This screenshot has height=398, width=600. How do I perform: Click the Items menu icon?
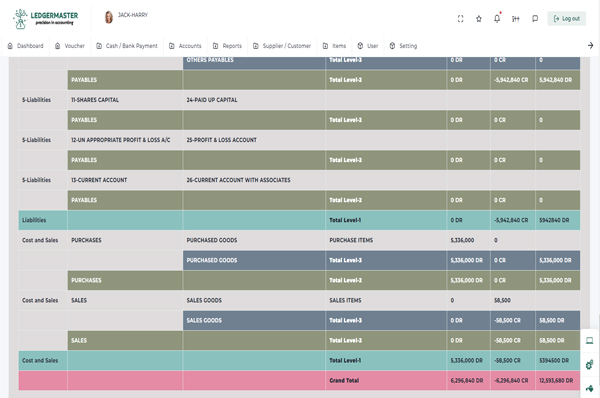(325, 46)
